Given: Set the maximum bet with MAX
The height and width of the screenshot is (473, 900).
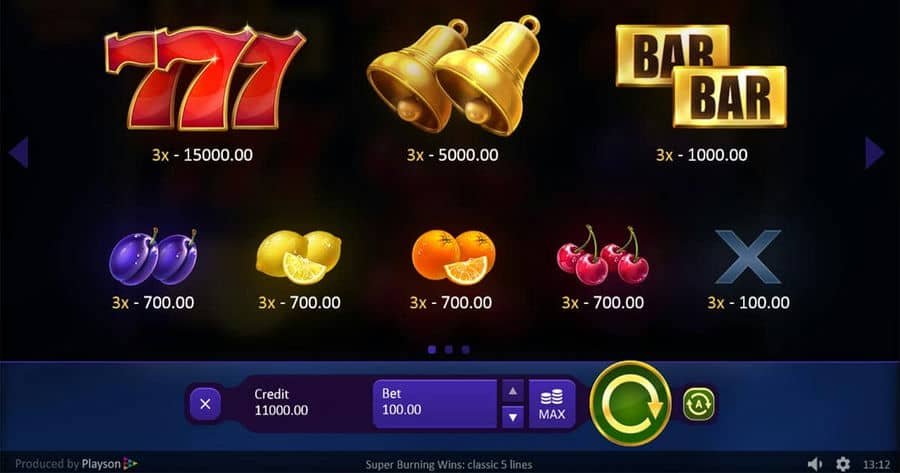Looking at the screenshot, I should click(552, 404).
